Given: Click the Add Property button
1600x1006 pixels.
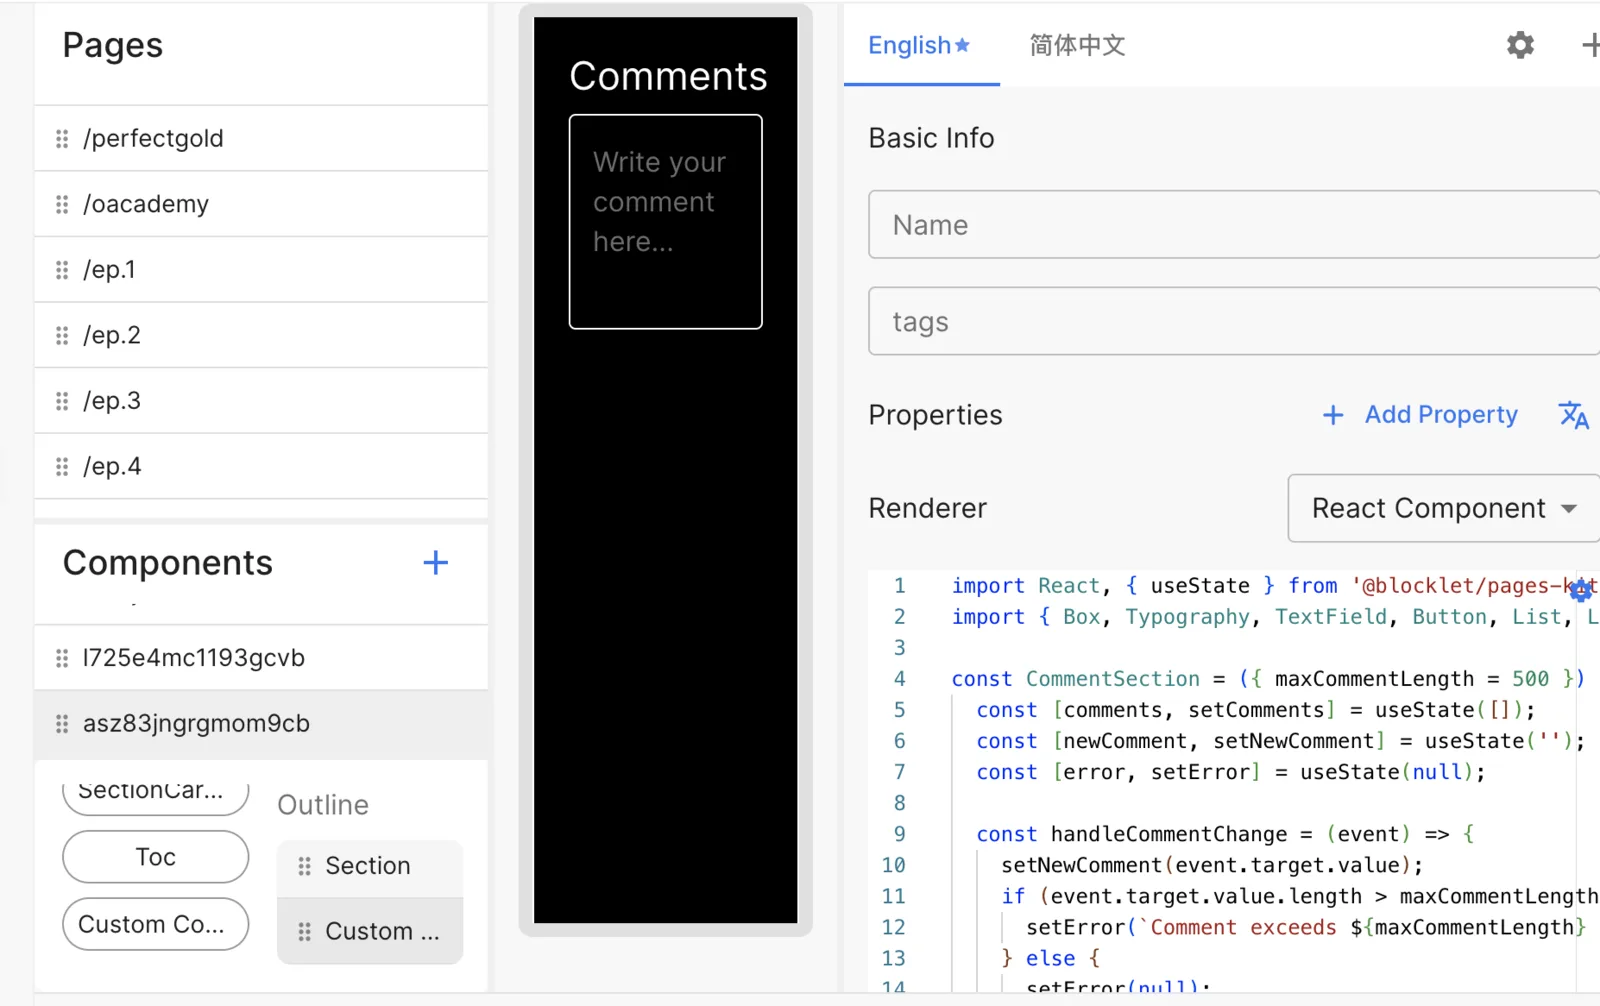Looking at the screenshot, I should [1420, 415].
